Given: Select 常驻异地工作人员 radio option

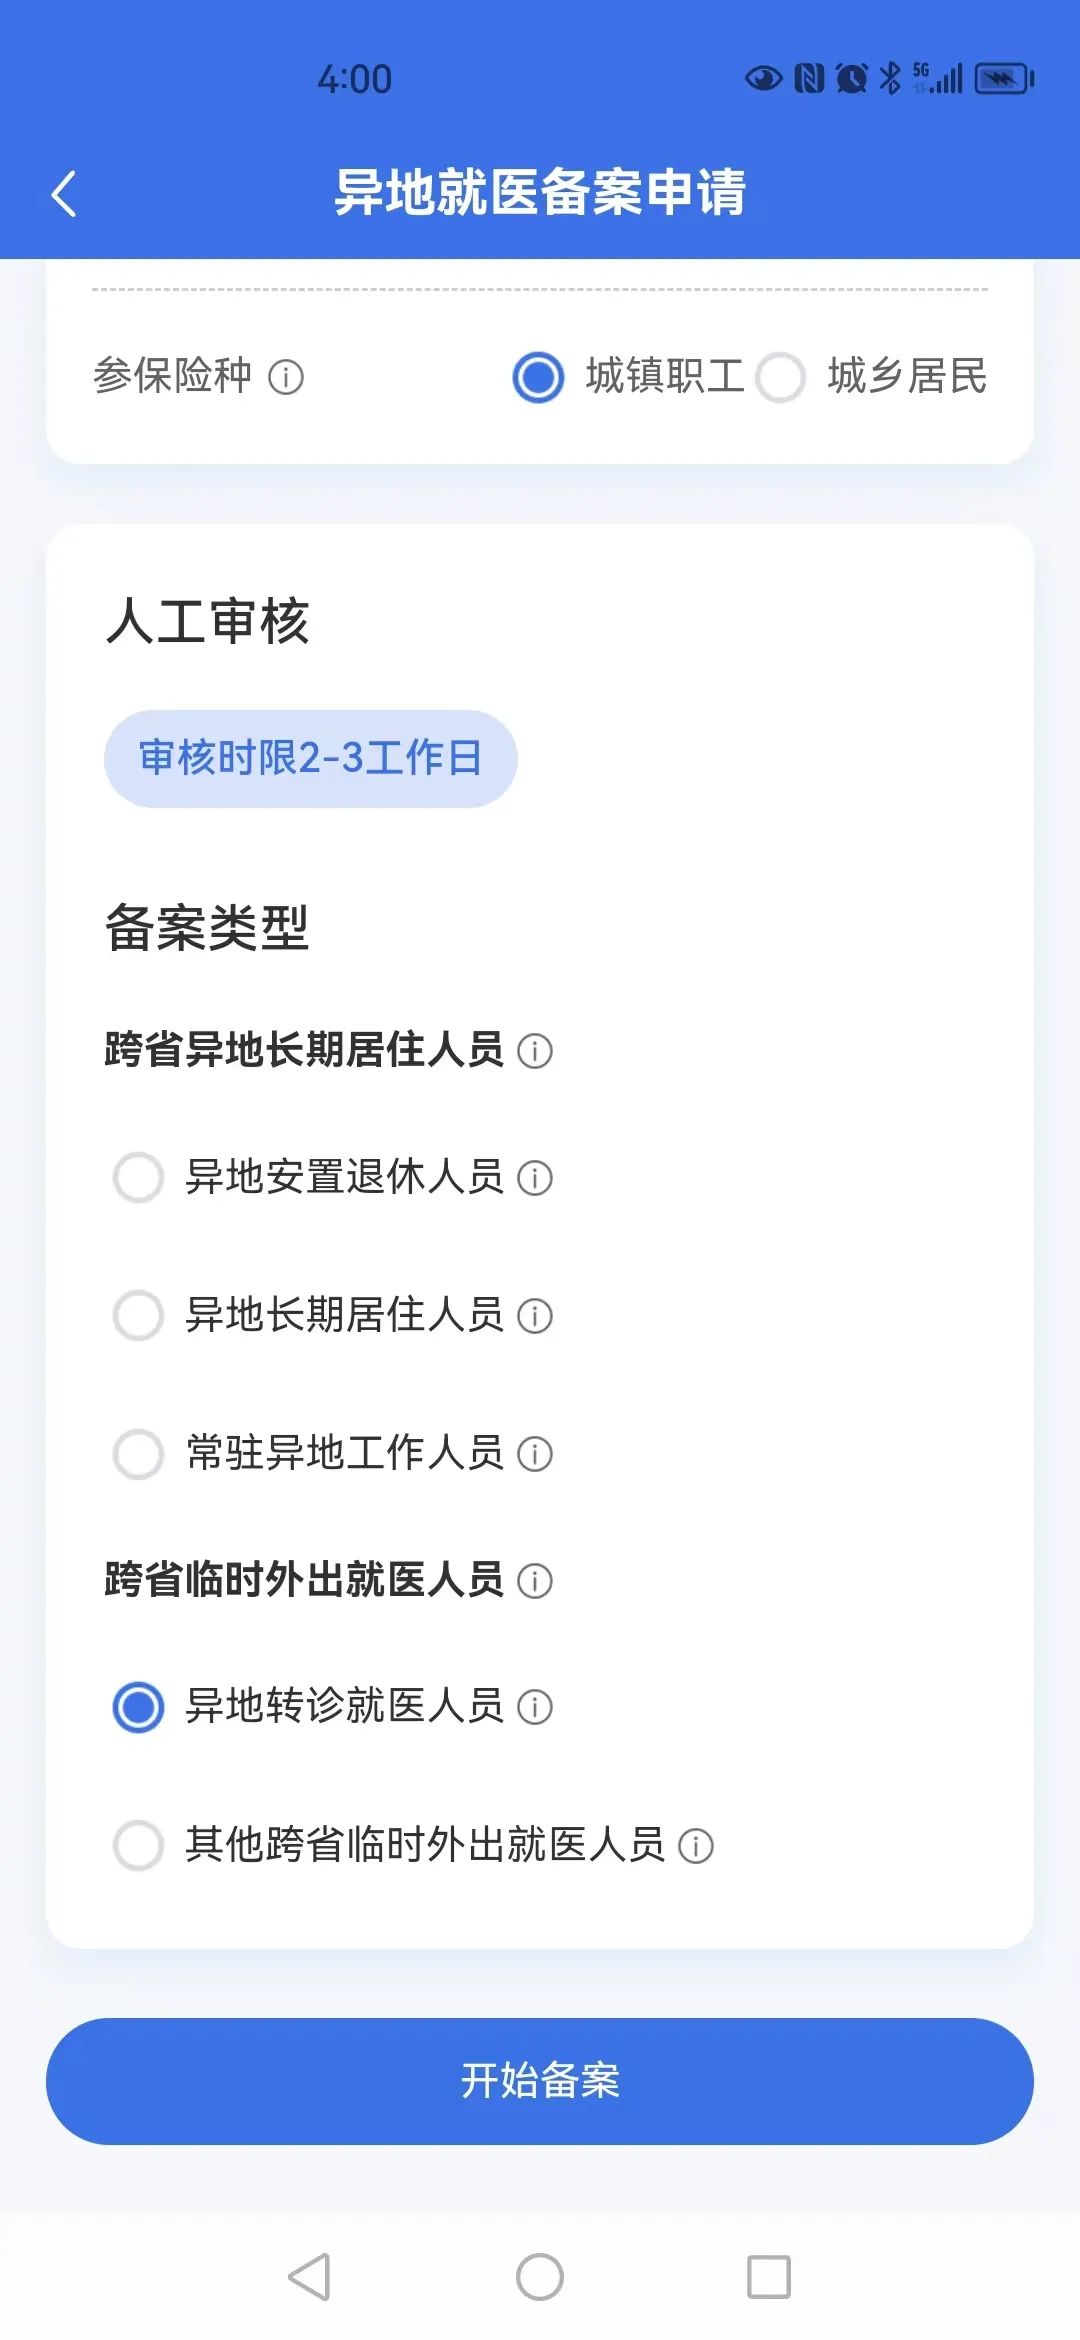Looking at the screenshot, I should point(139,1454).
